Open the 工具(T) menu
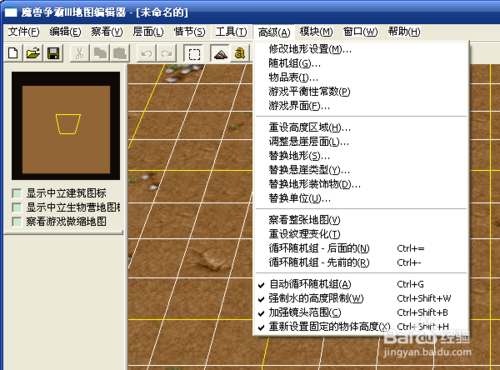The image size is (500, 370). tap(231, 32)
